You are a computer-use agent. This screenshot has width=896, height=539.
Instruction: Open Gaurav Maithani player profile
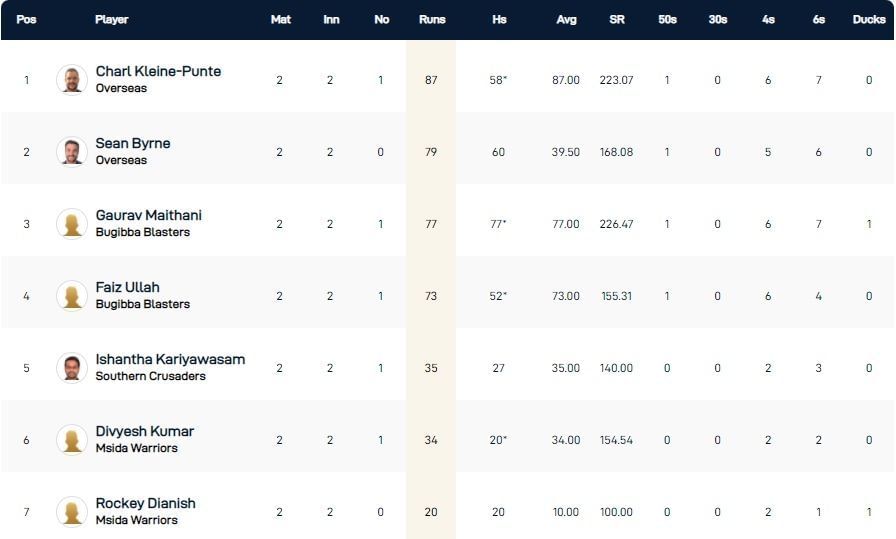point(146,216)
